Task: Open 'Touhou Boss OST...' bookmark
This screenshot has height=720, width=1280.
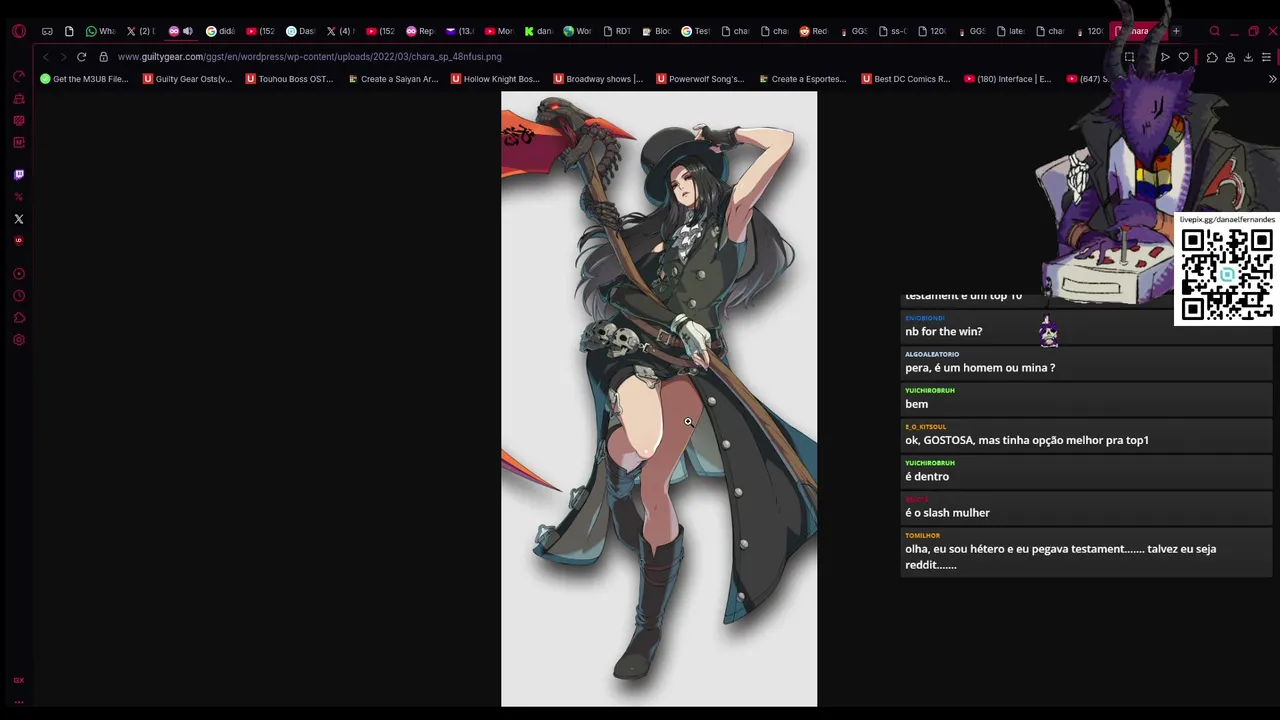Action: point(290,79)
